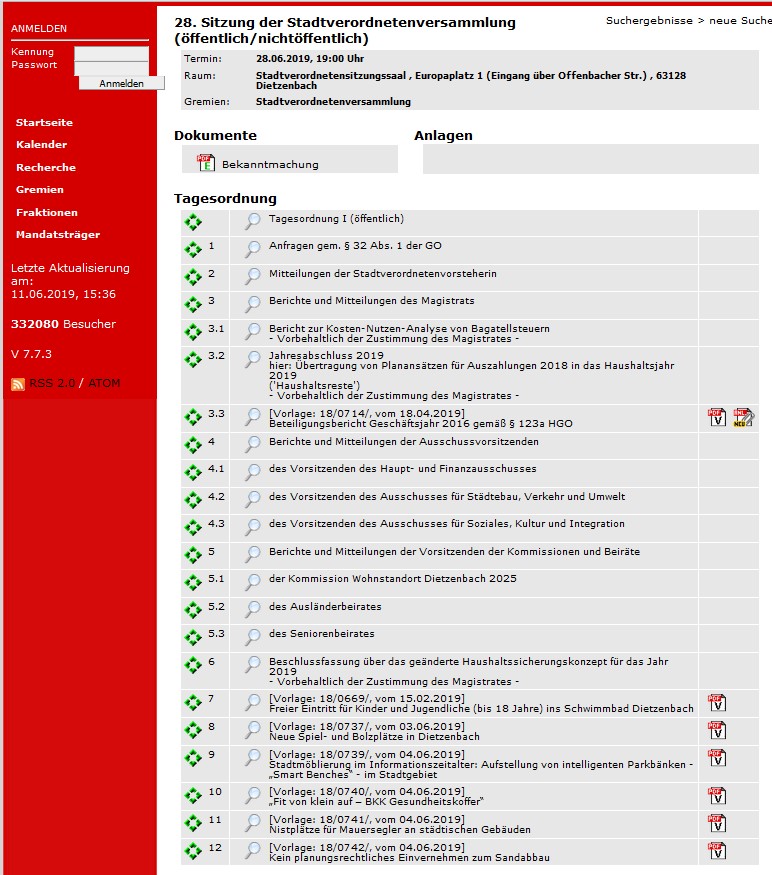This screenshot has height=875, width=772.
Task: Select Fraktionen from sidebar menu
Action: pyautogui.click(x=46, y=212)
